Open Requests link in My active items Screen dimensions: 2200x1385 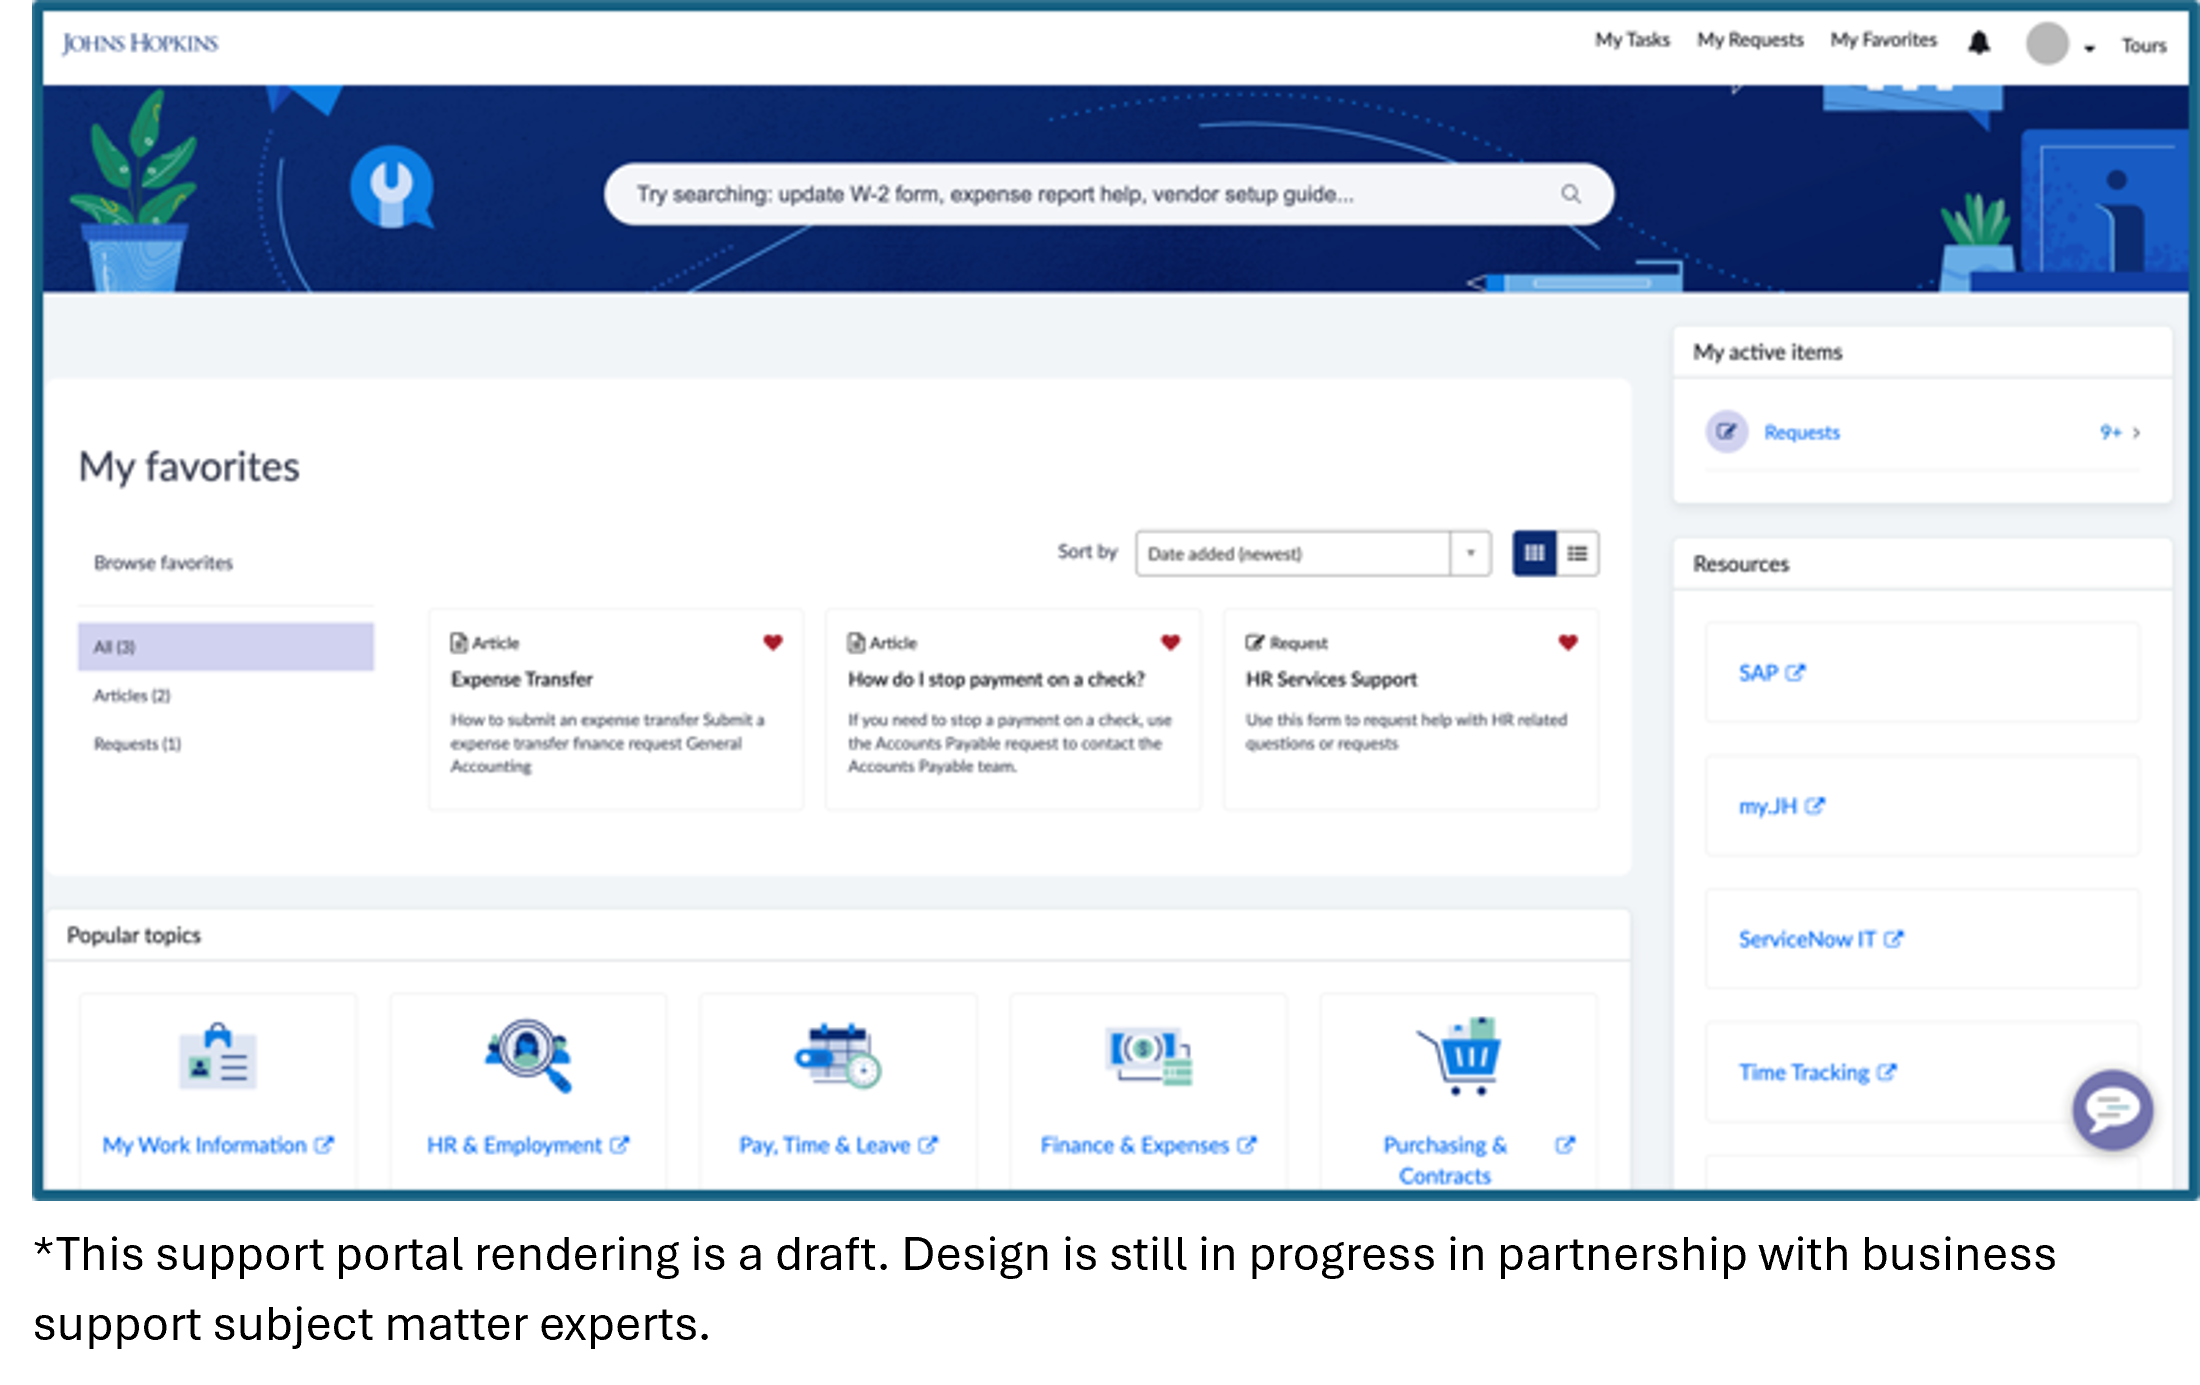[x=1801, y=432]
